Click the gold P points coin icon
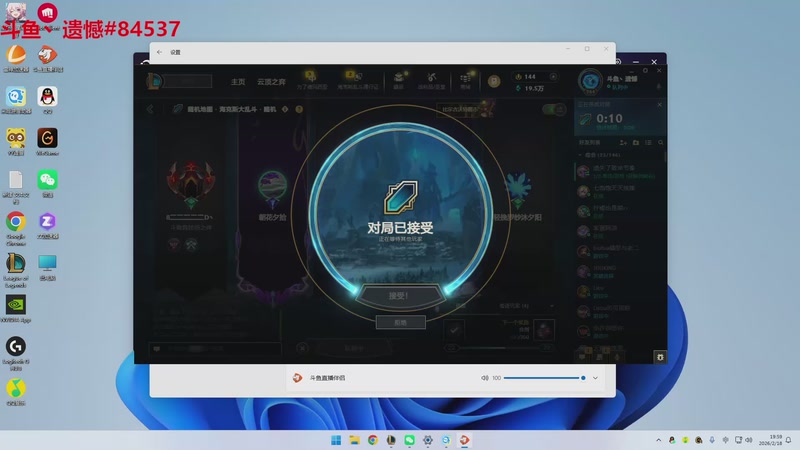 (x=494, y=81)
